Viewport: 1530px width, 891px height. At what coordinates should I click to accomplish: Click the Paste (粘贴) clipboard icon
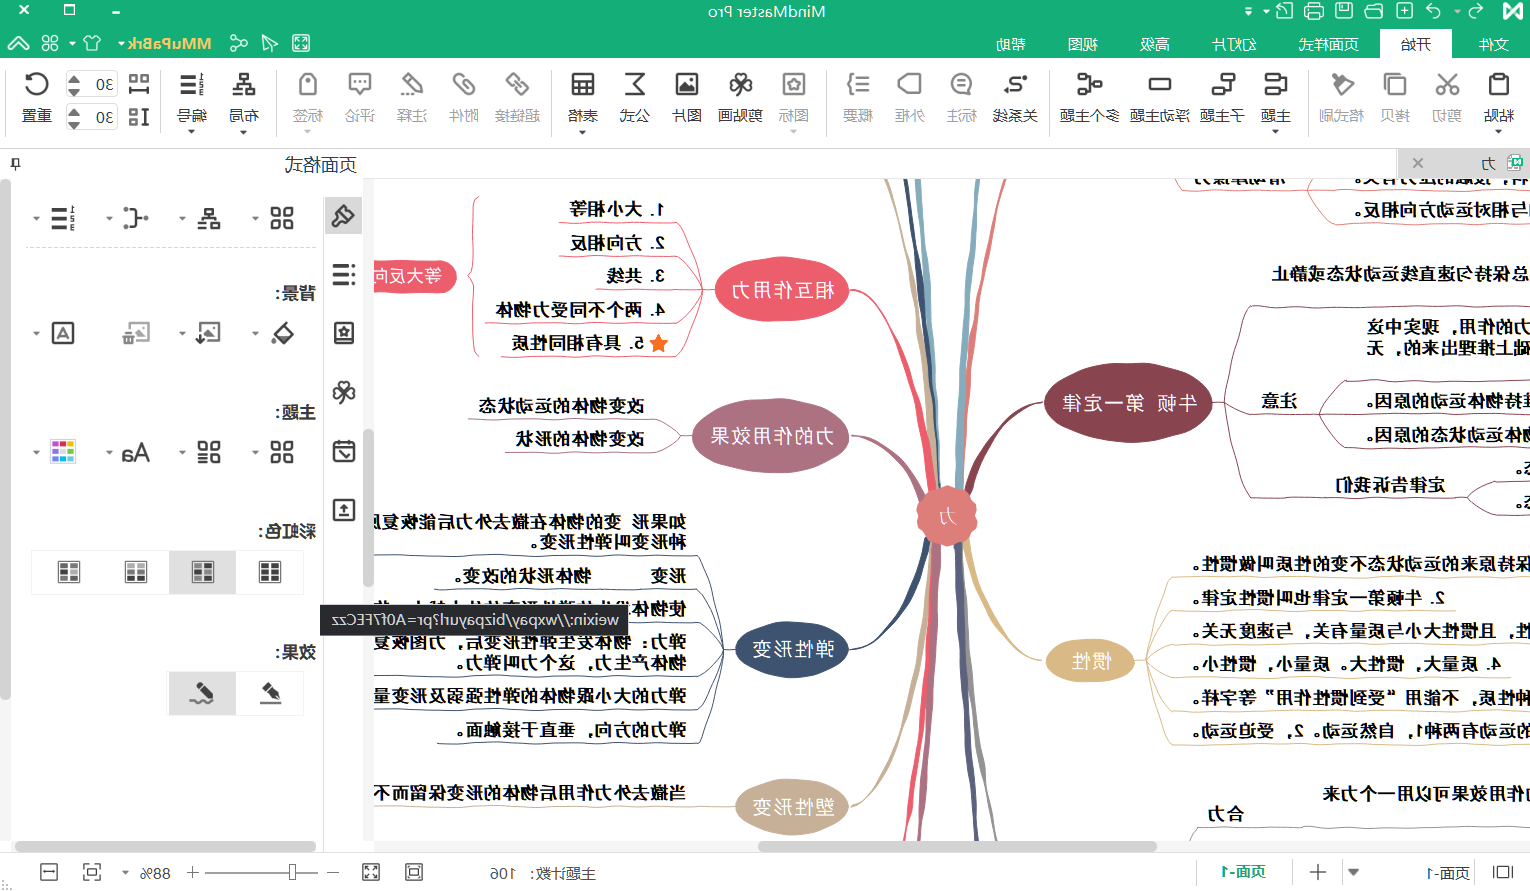(x=1498, y=85)
